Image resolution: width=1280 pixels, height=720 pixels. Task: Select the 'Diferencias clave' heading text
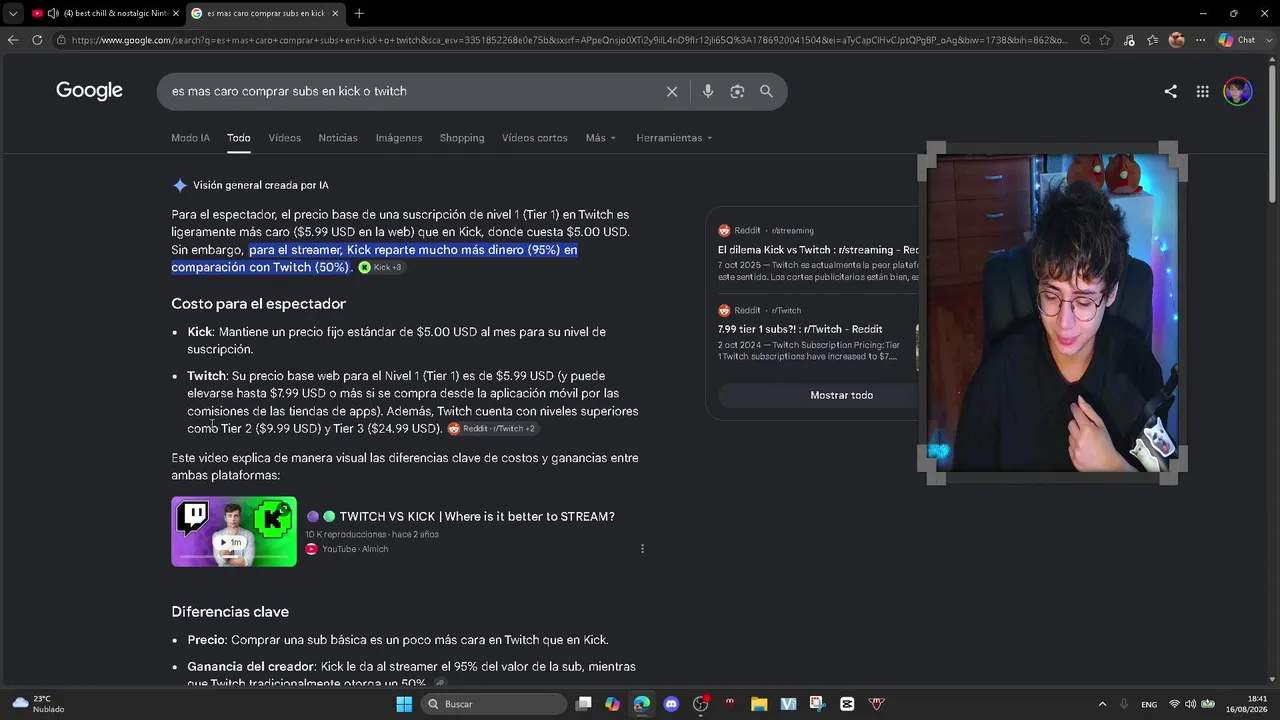coord(230,612)
